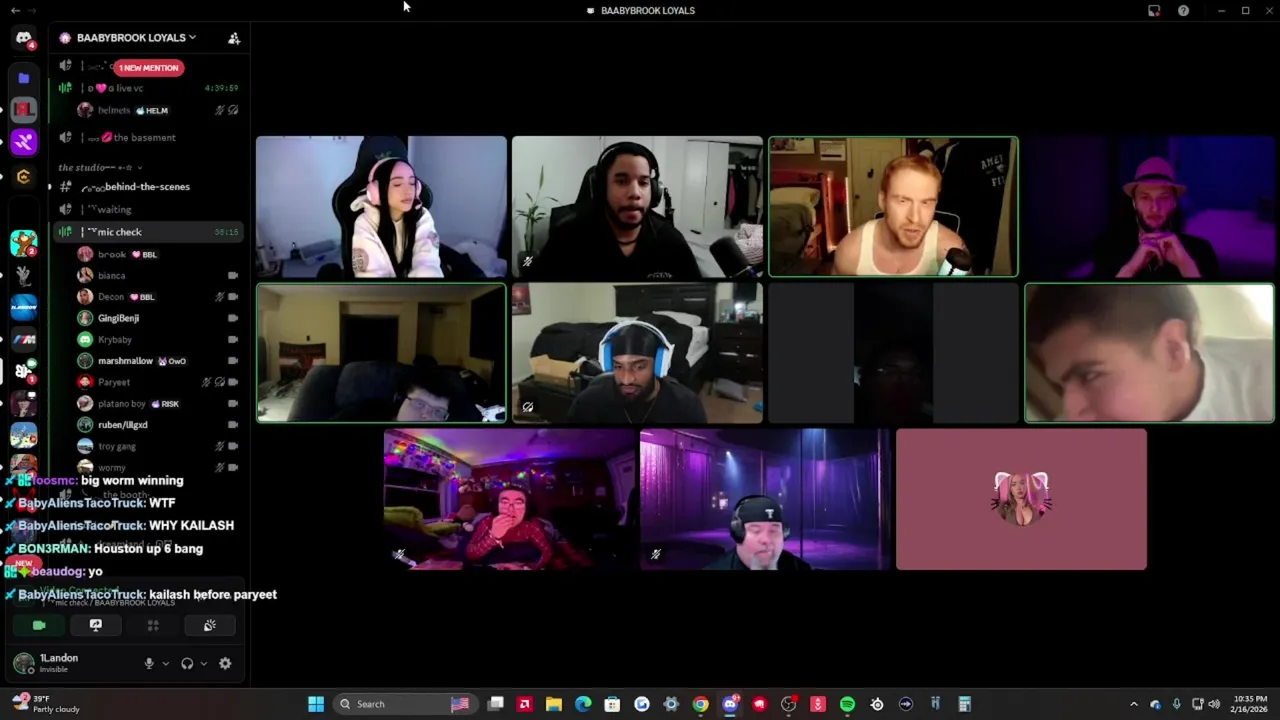Open the blue folder server group
This screenshot has height=720, width=1280.
coord(24,78)
